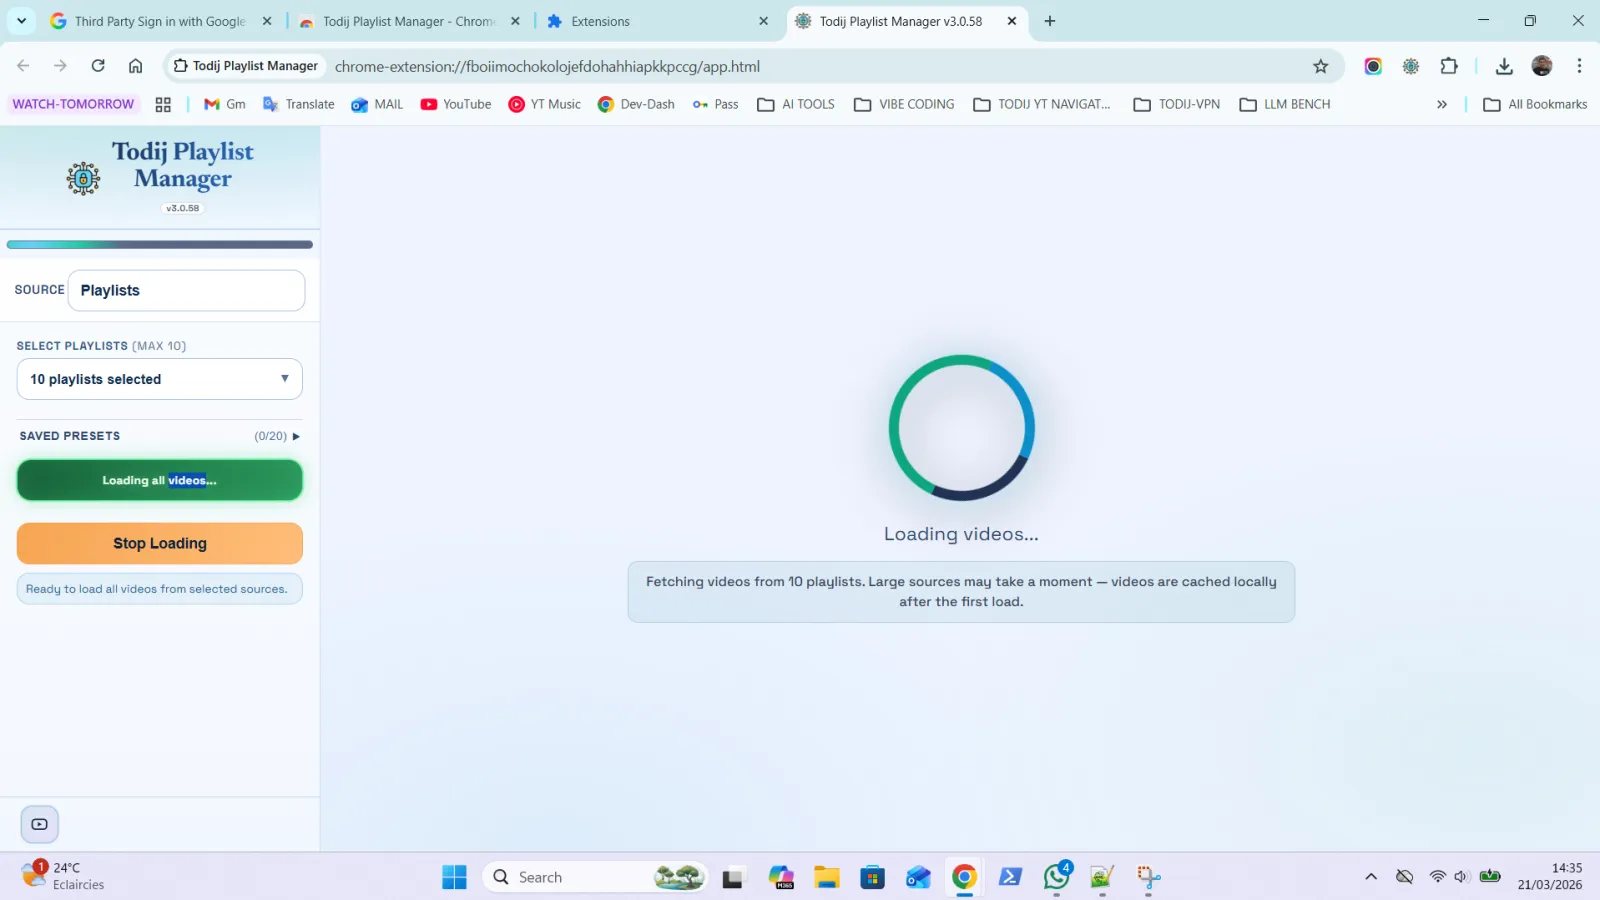1600x900 pixels.
Task: Click the volume icon in system tray
Action: pos(1462,877)
